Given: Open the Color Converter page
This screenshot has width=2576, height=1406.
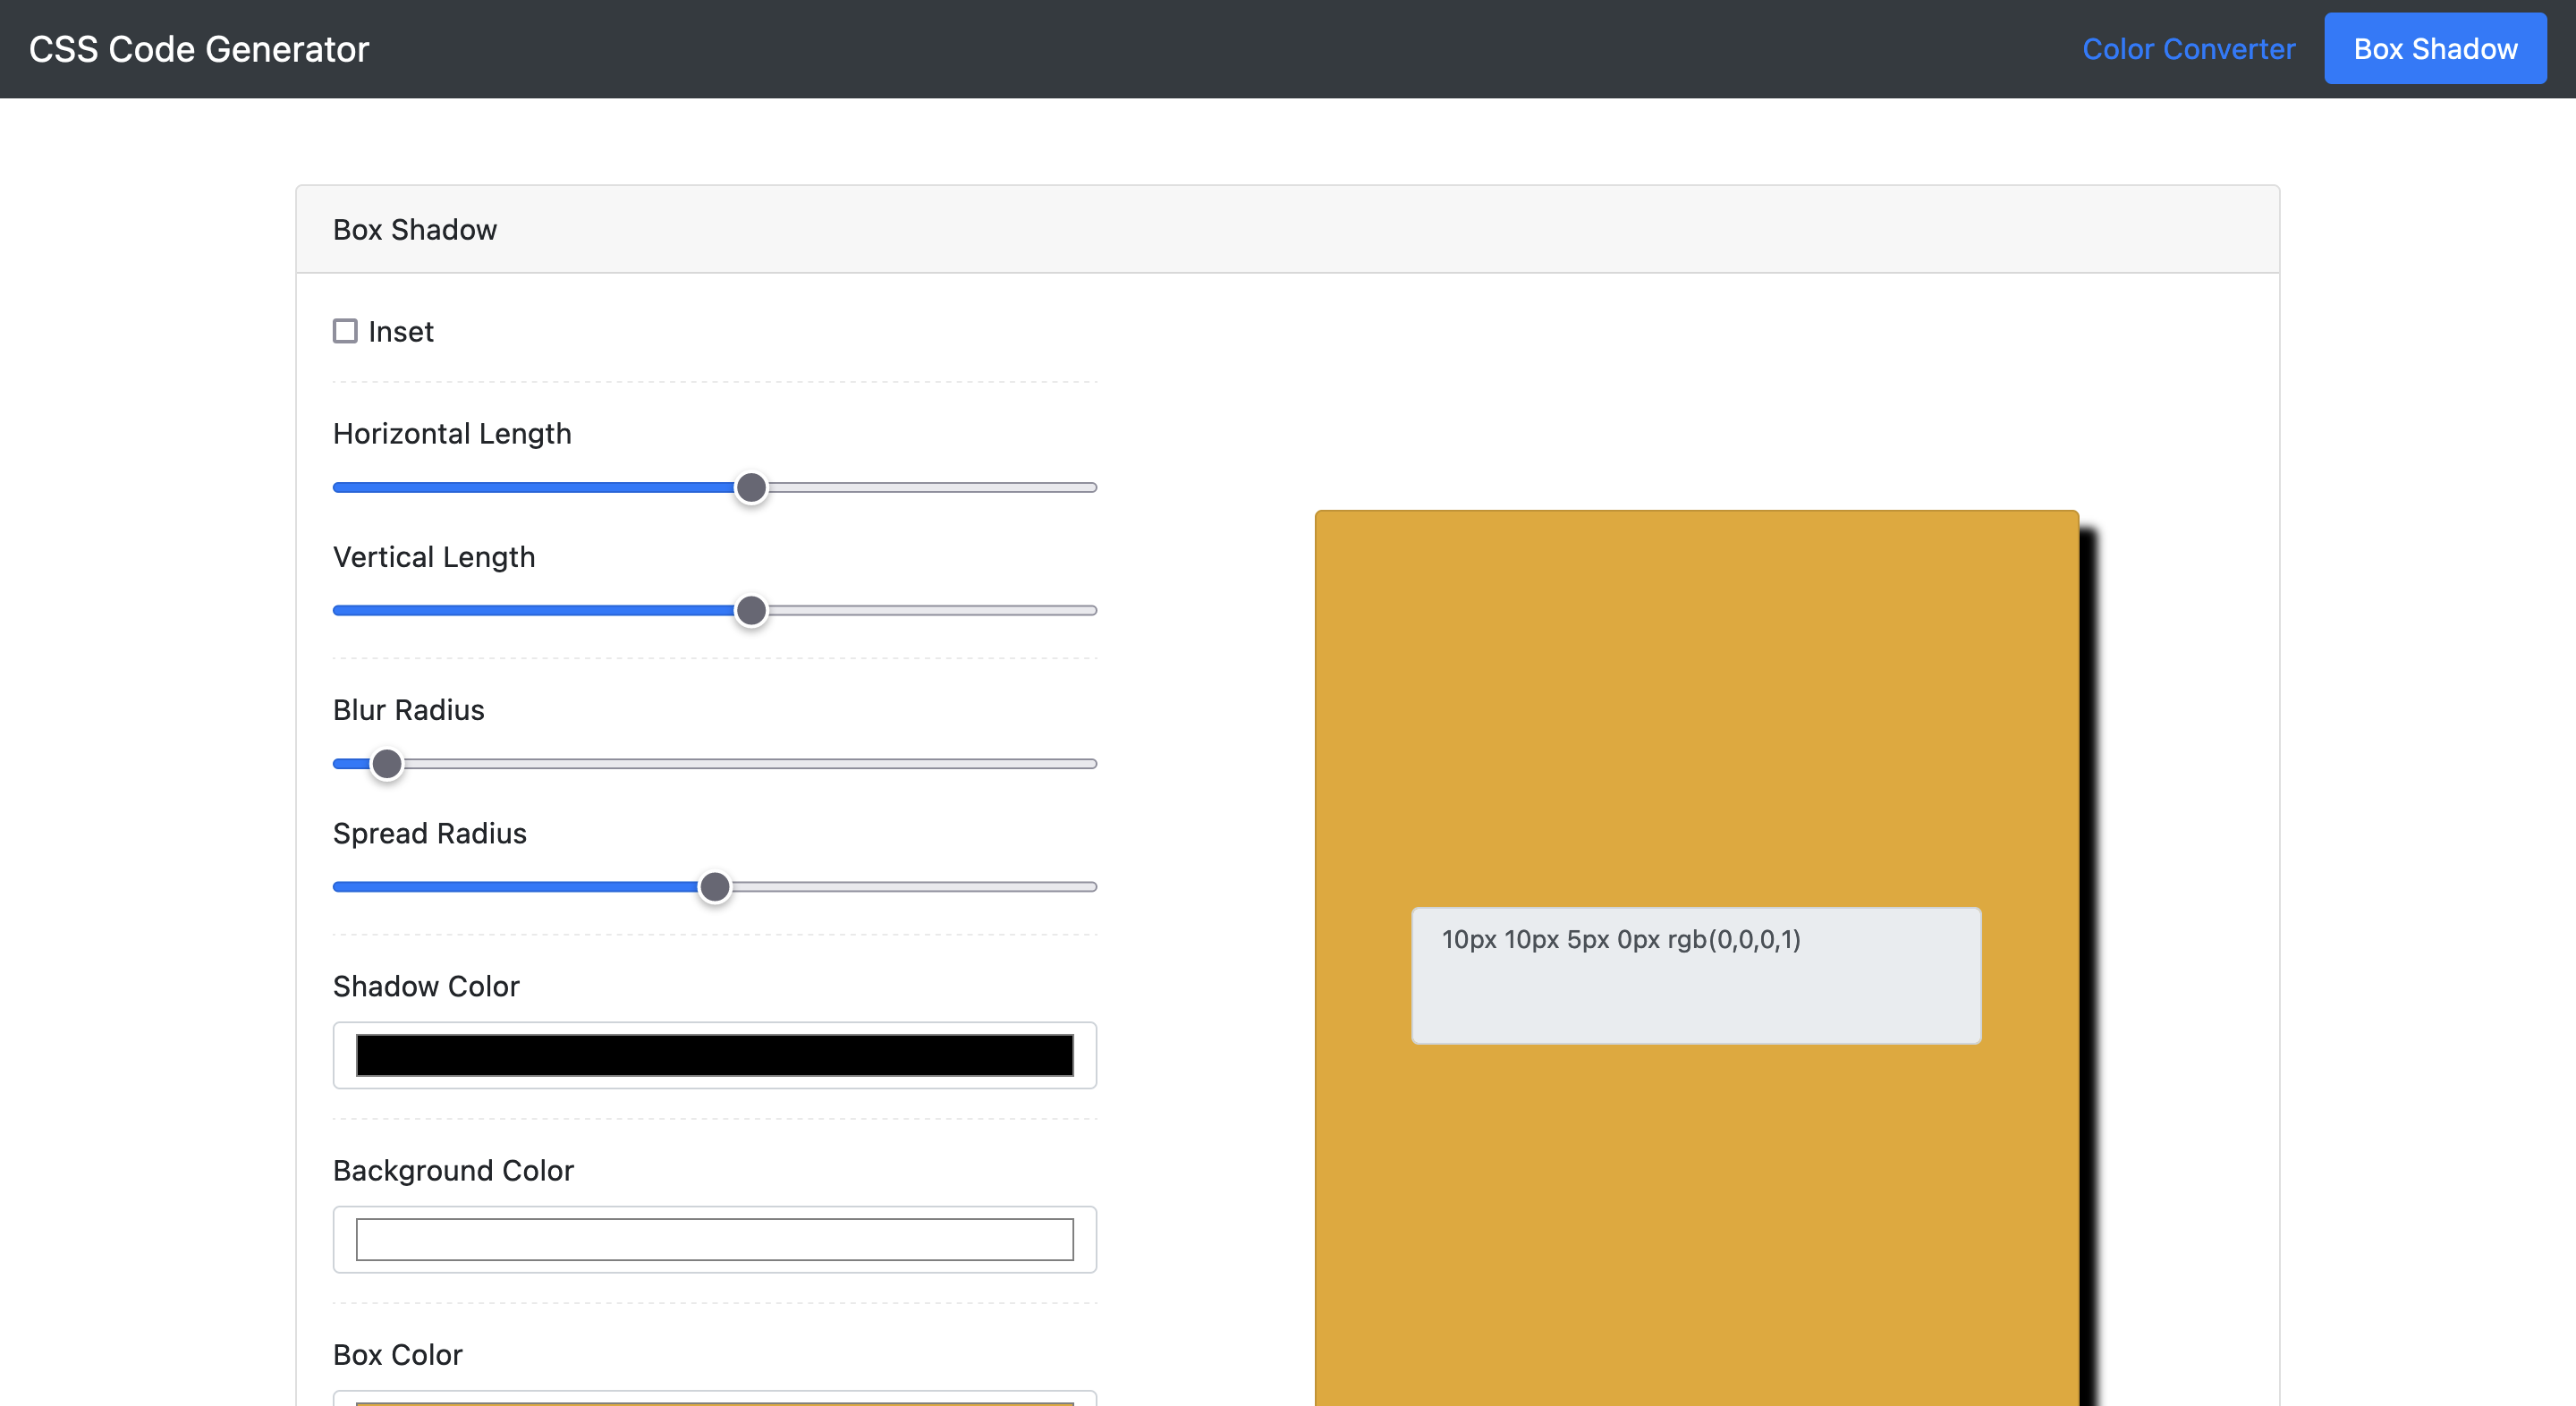Looking at the screenshot, I should [2188, 49].
